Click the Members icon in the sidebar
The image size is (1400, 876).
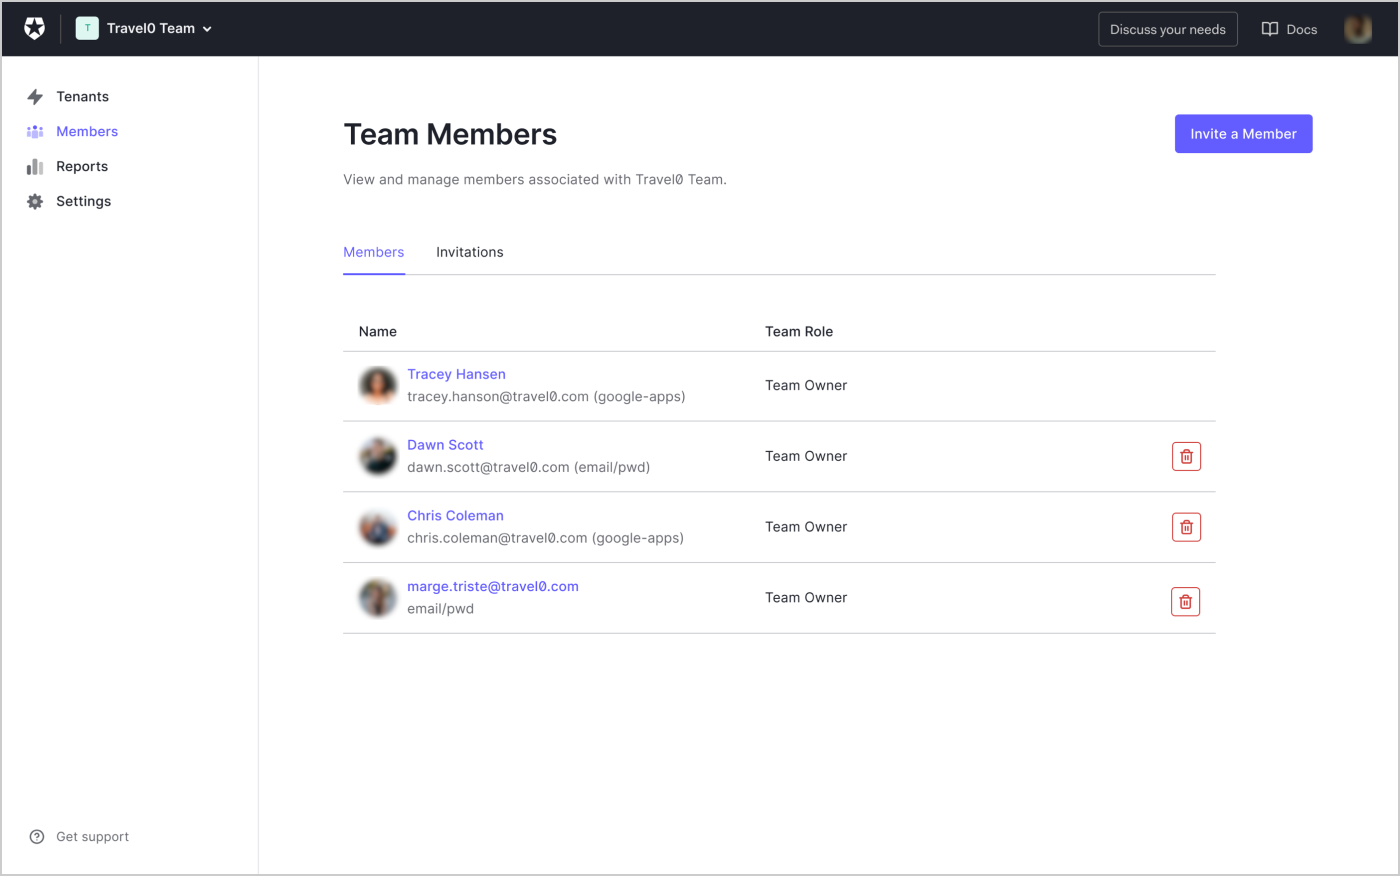tap(35, 131)
